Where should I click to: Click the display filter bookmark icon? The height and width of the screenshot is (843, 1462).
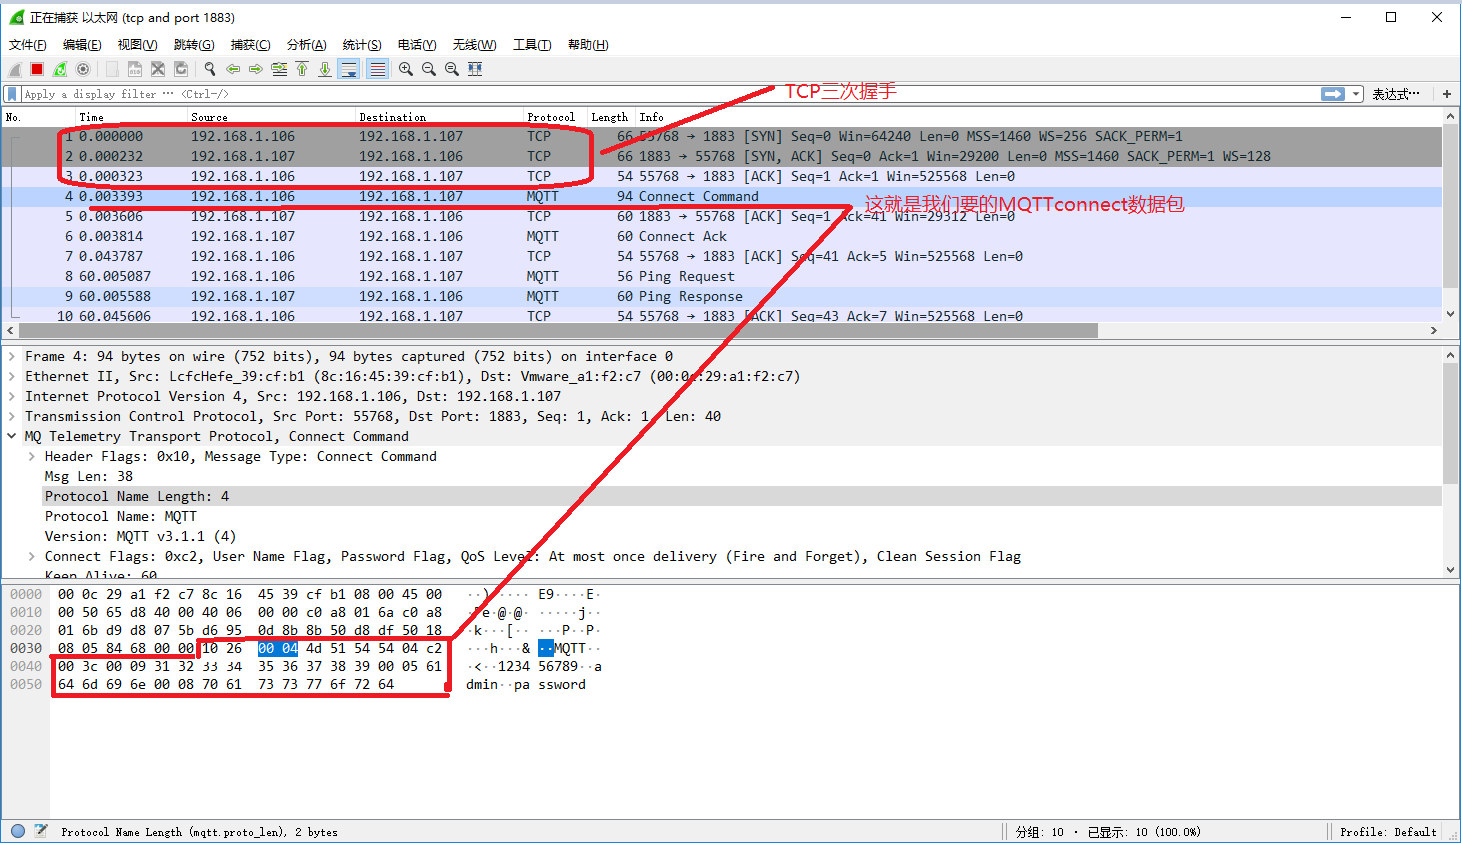12,94
